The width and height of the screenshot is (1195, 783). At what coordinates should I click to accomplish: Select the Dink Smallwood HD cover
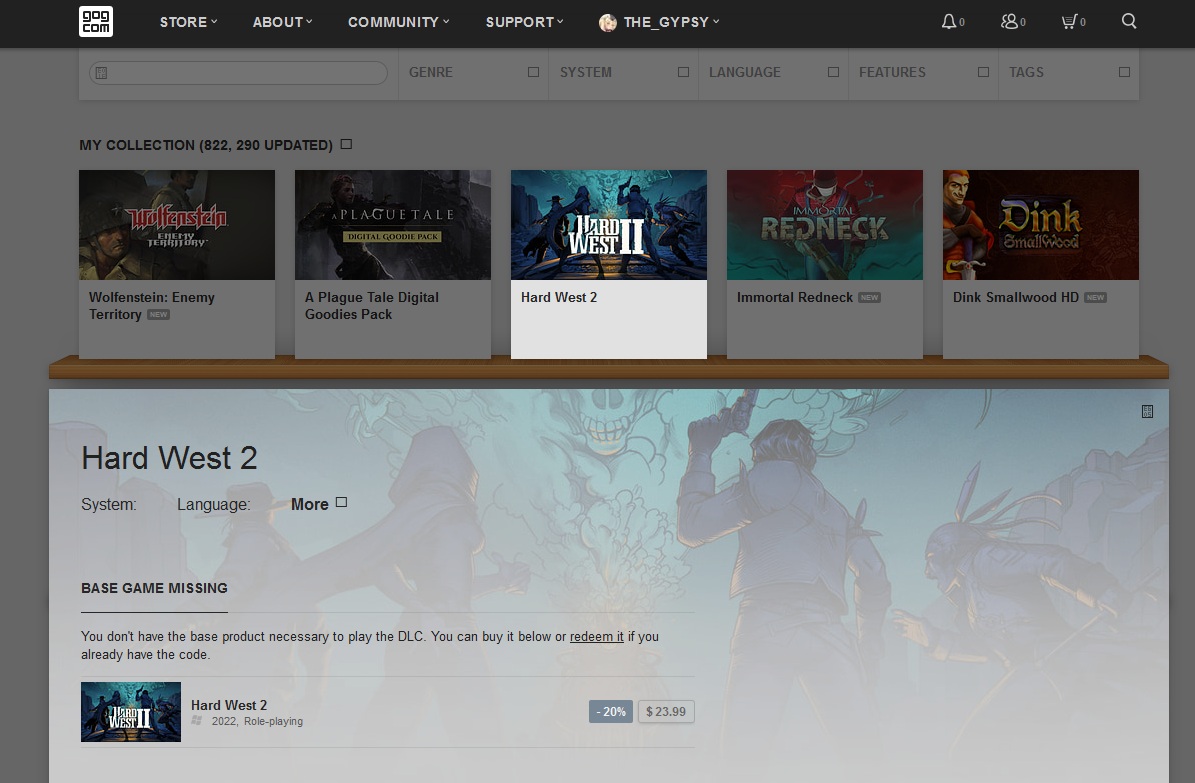[1041, 225]
